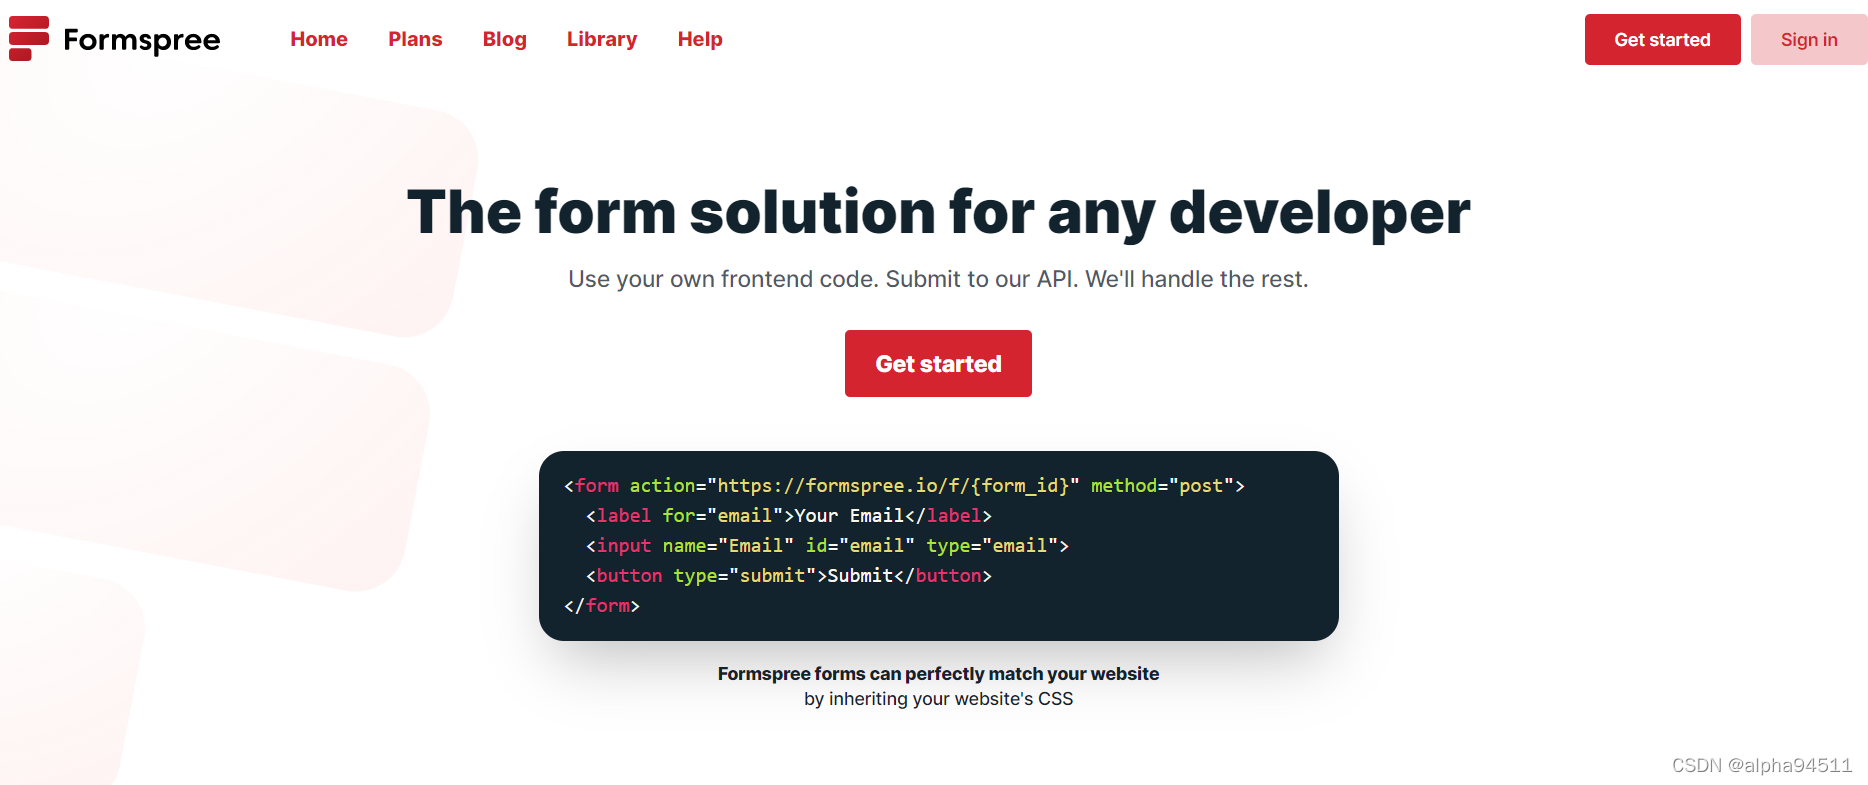1868x785 pixels.
Task: Click the label for="email" code line
Action: [788, 516]
